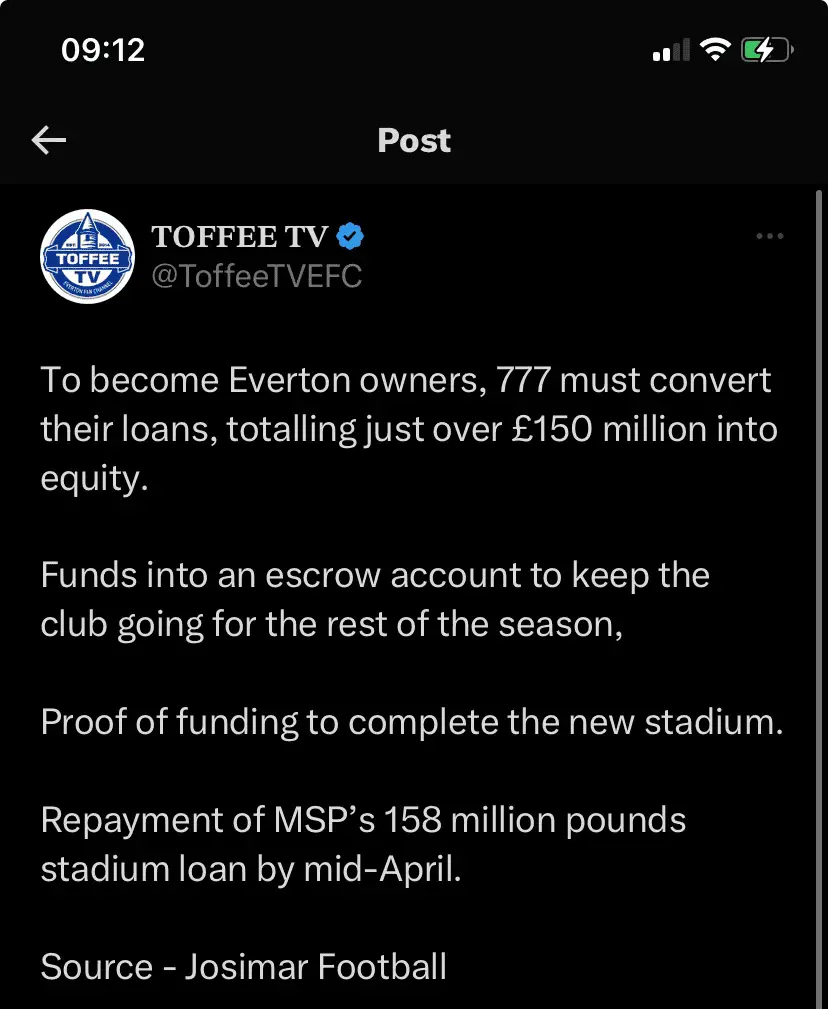
Task: Tap the MSP stadium loan repayment paragraph
Action: coord(364,844)
